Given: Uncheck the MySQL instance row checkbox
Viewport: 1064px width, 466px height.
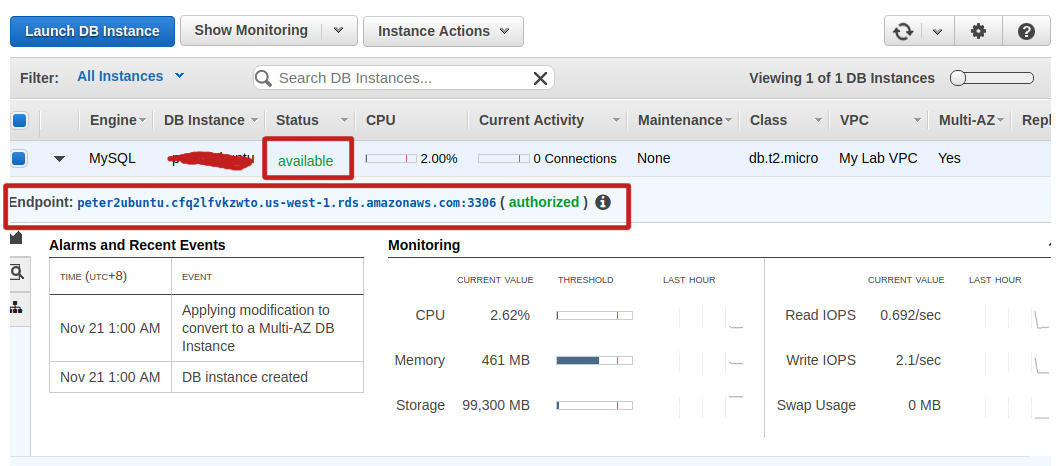Looking at the screenshot, I should pos(19,158).
